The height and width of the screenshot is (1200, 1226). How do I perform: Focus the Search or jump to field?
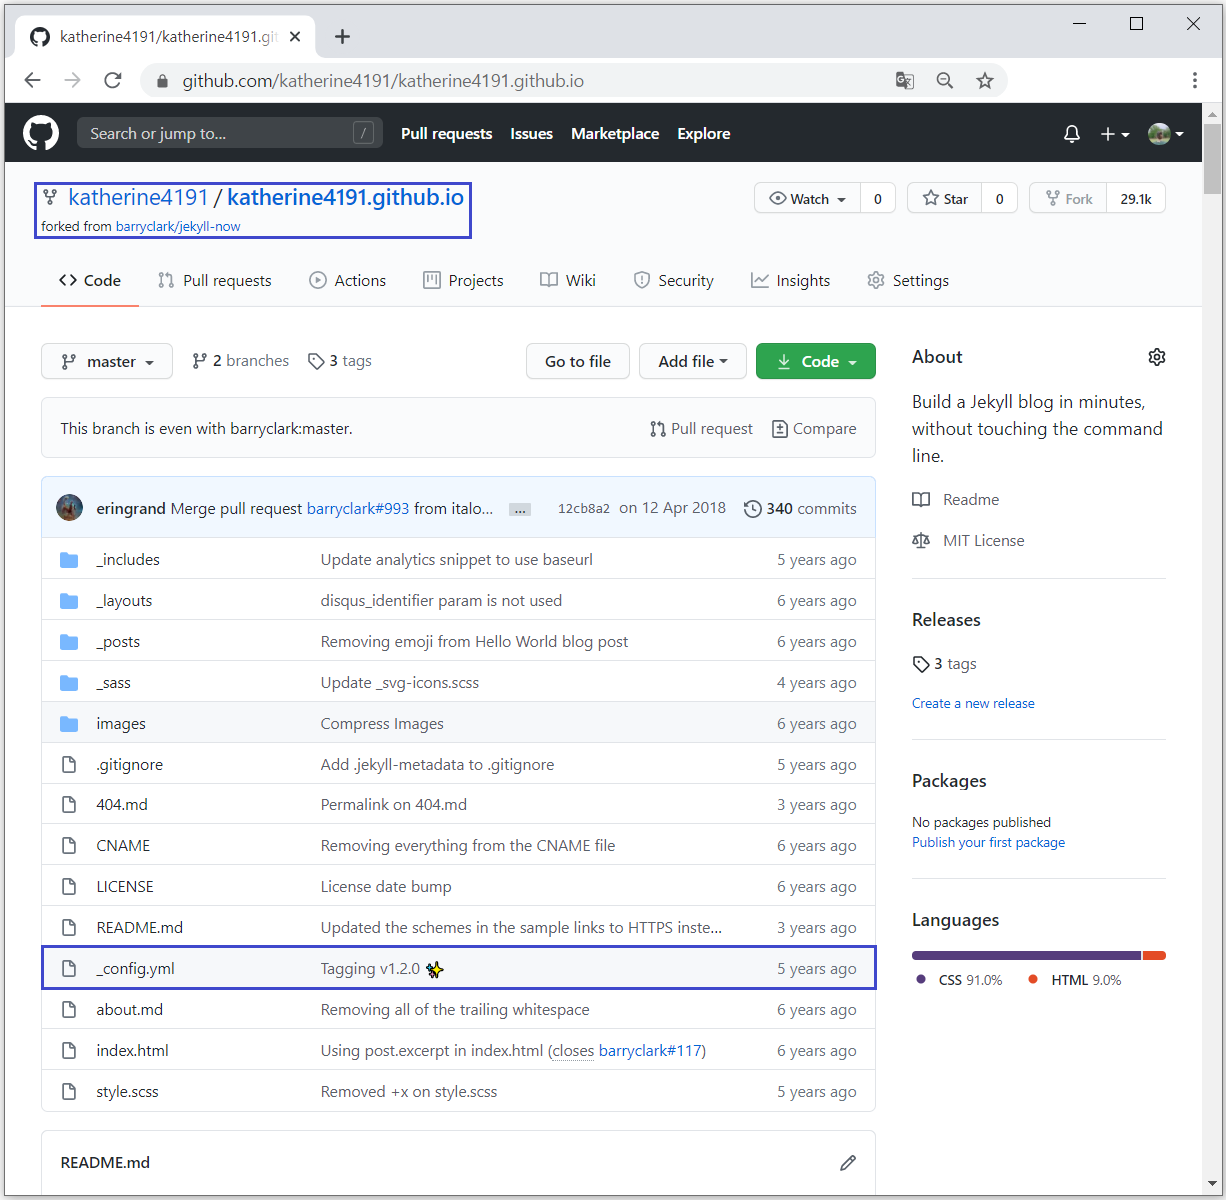pyautogui.click(x=230, y=133)
